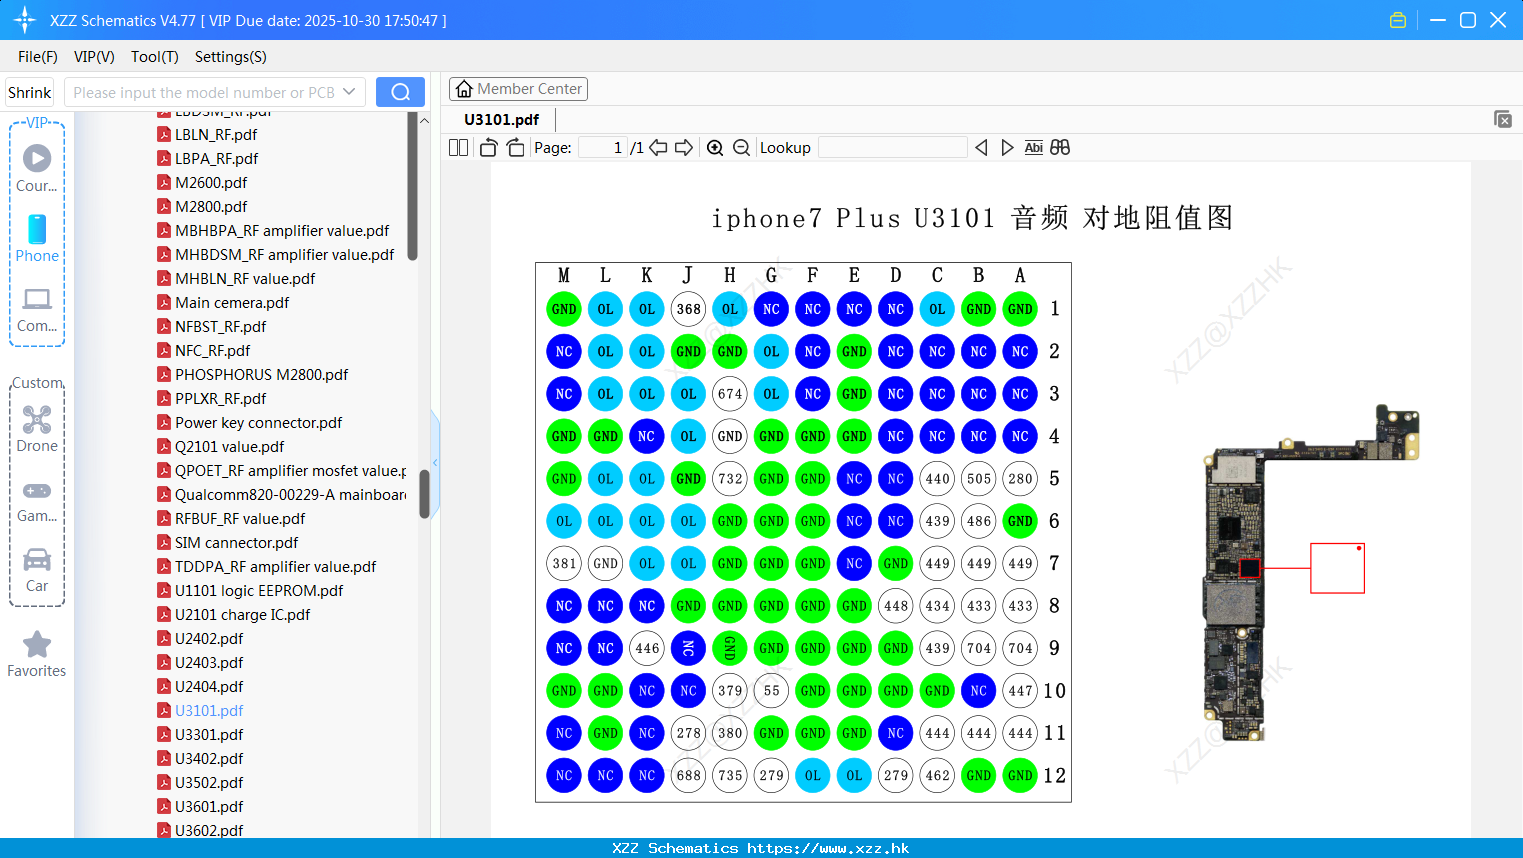Screen dimensions: 1523x858
Task: Click the PDF icon beside SIM connector.pdf
Action: point(163,543)
